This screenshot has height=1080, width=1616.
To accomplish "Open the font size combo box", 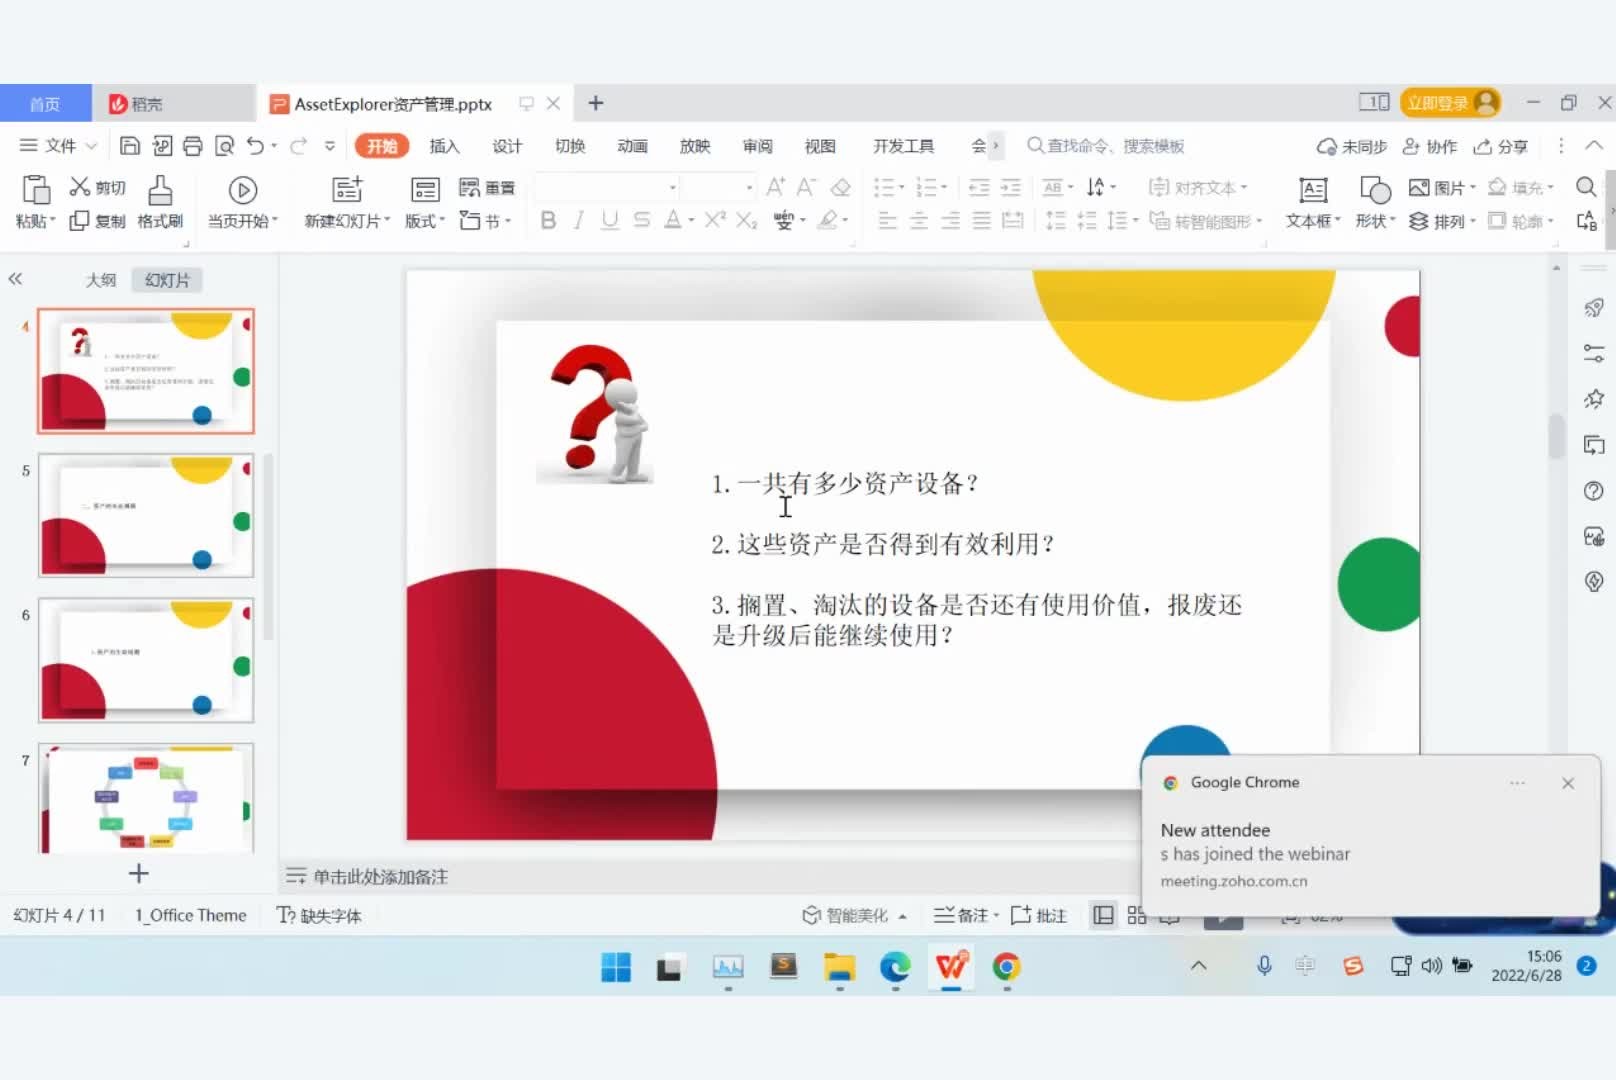I will click(718, 187).
